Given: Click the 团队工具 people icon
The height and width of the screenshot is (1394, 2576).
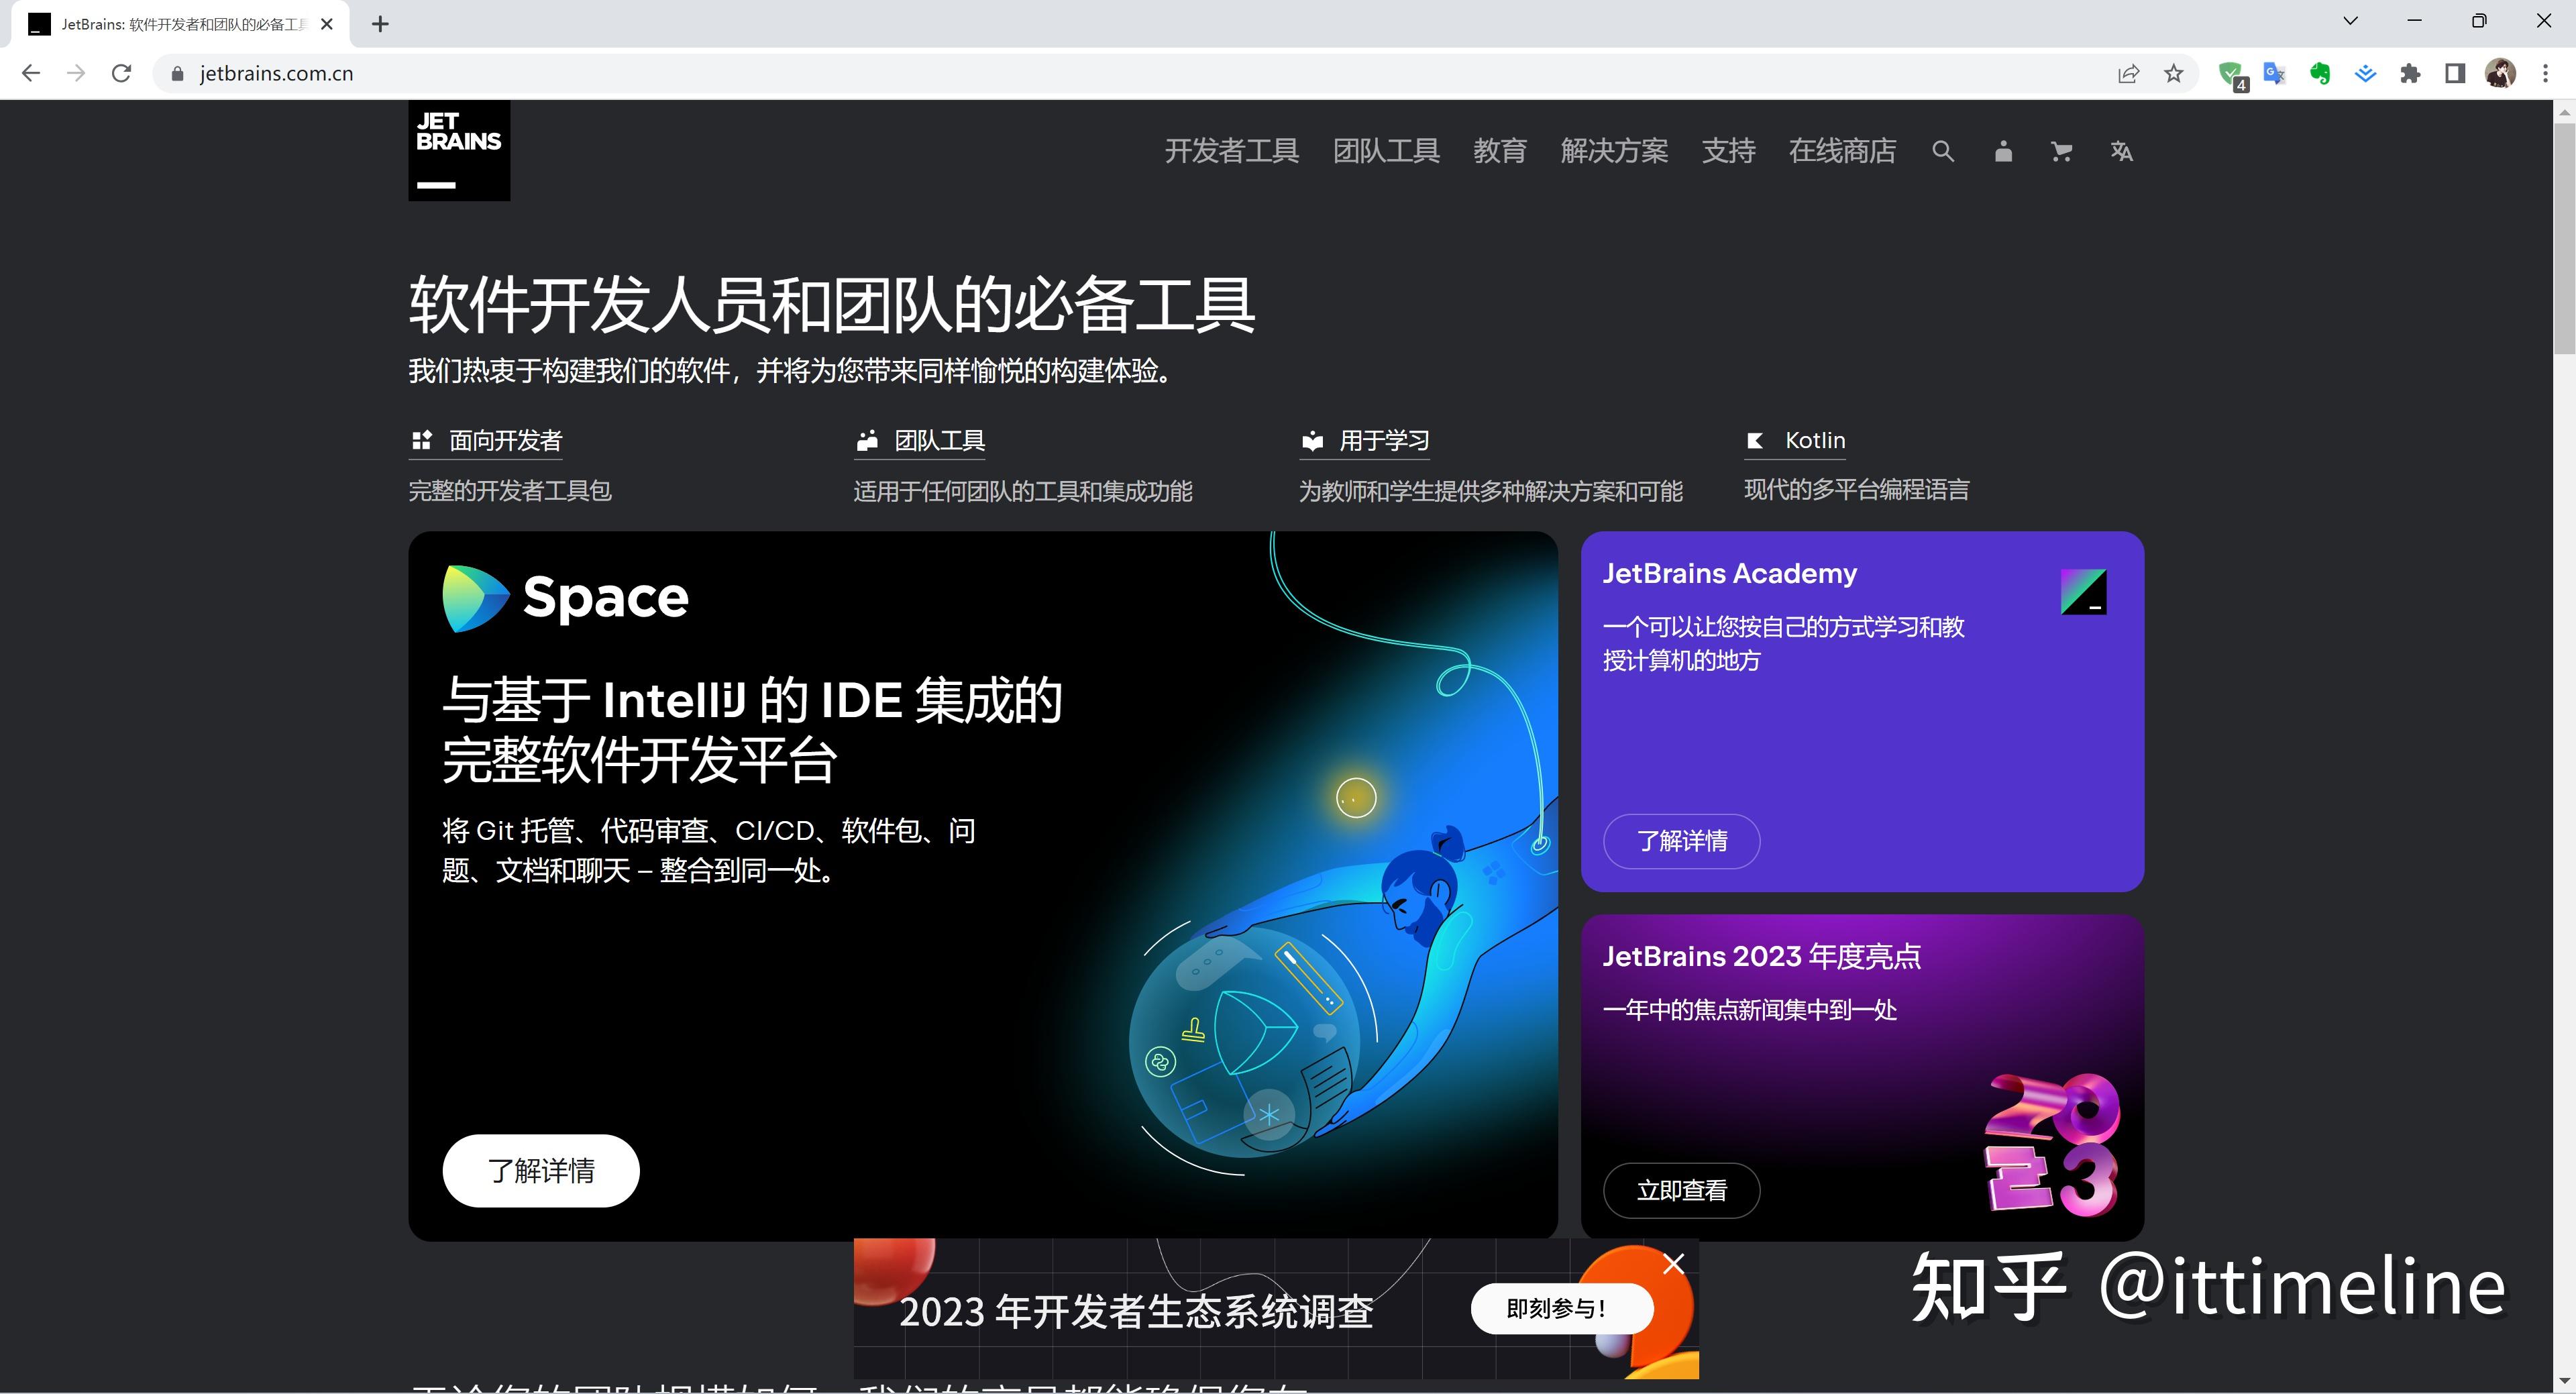Looking at the screenshot, I should coord(866,441).
